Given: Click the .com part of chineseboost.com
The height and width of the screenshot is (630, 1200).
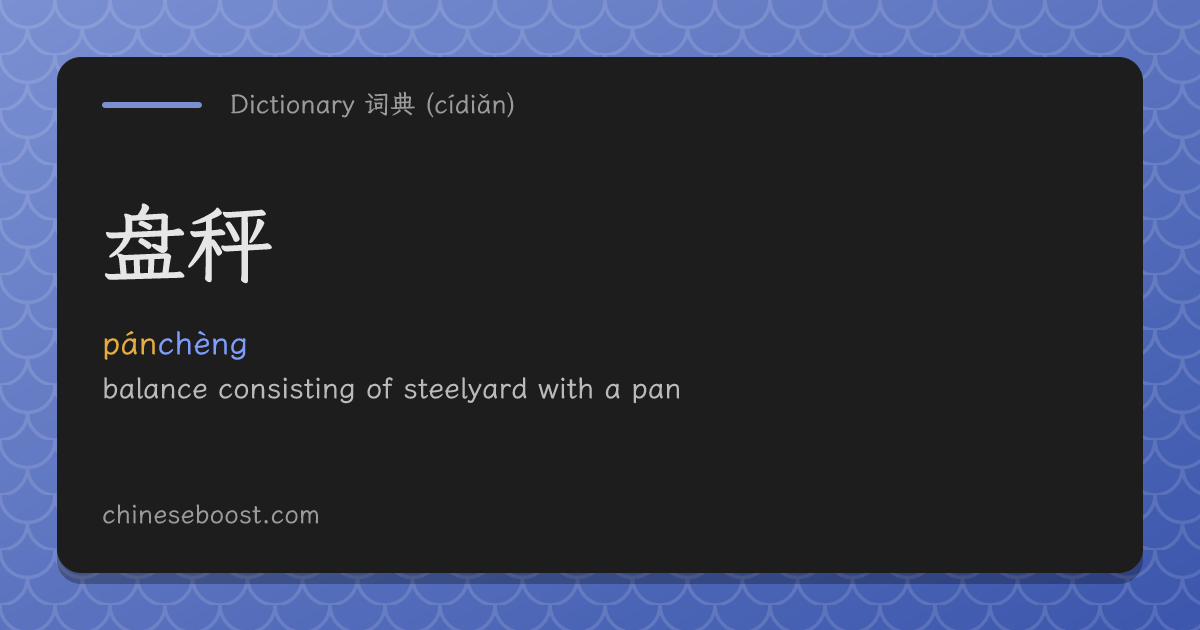Looking at the screenshot, I should pos(294,516).
